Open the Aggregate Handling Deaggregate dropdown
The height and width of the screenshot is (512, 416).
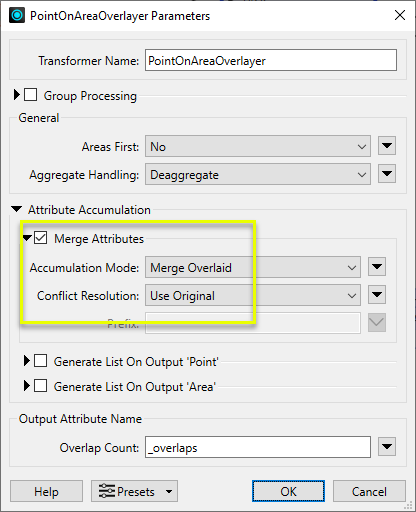point(258,174)
